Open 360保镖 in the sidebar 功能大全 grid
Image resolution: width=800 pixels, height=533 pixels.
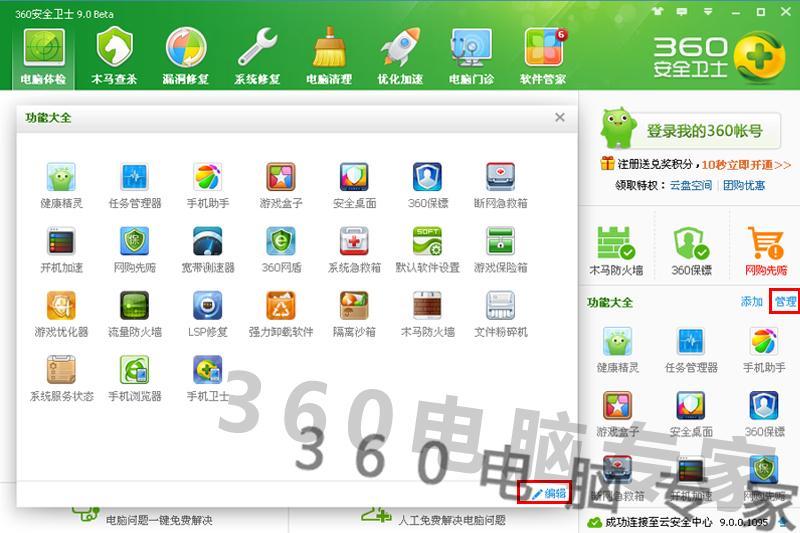pos(764,414)
